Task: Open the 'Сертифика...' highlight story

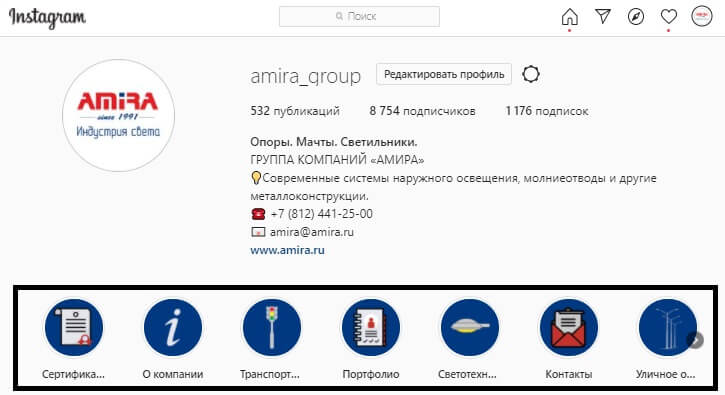Action: pos(74,327)
